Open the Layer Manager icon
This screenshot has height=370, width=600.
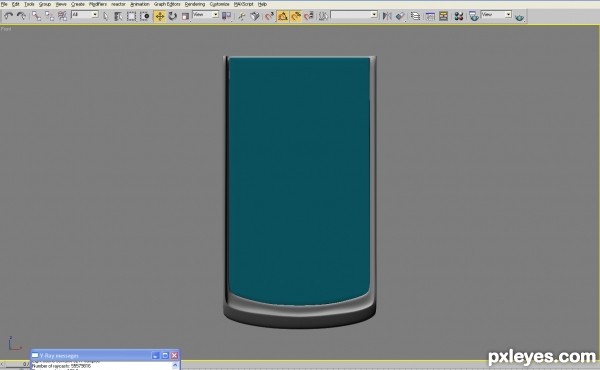[415, 16]
